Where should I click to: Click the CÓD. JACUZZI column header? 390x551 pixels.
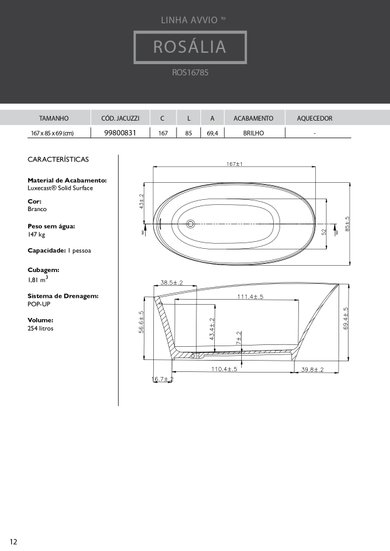(x=120, y=118)
